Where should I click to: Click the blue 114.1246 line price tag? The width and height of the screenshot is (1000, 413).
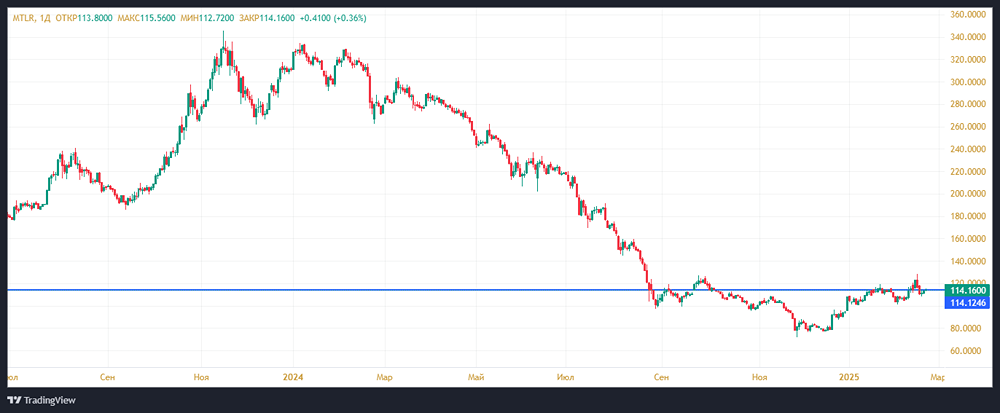pos(968,302)
